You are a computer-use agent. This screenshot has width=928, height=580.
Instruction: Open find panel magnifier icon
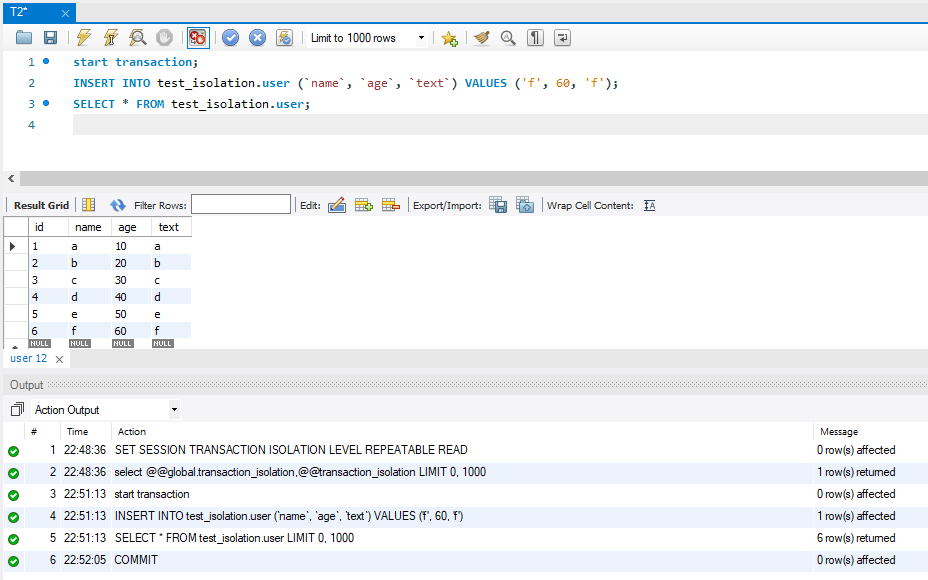(508, 38)
